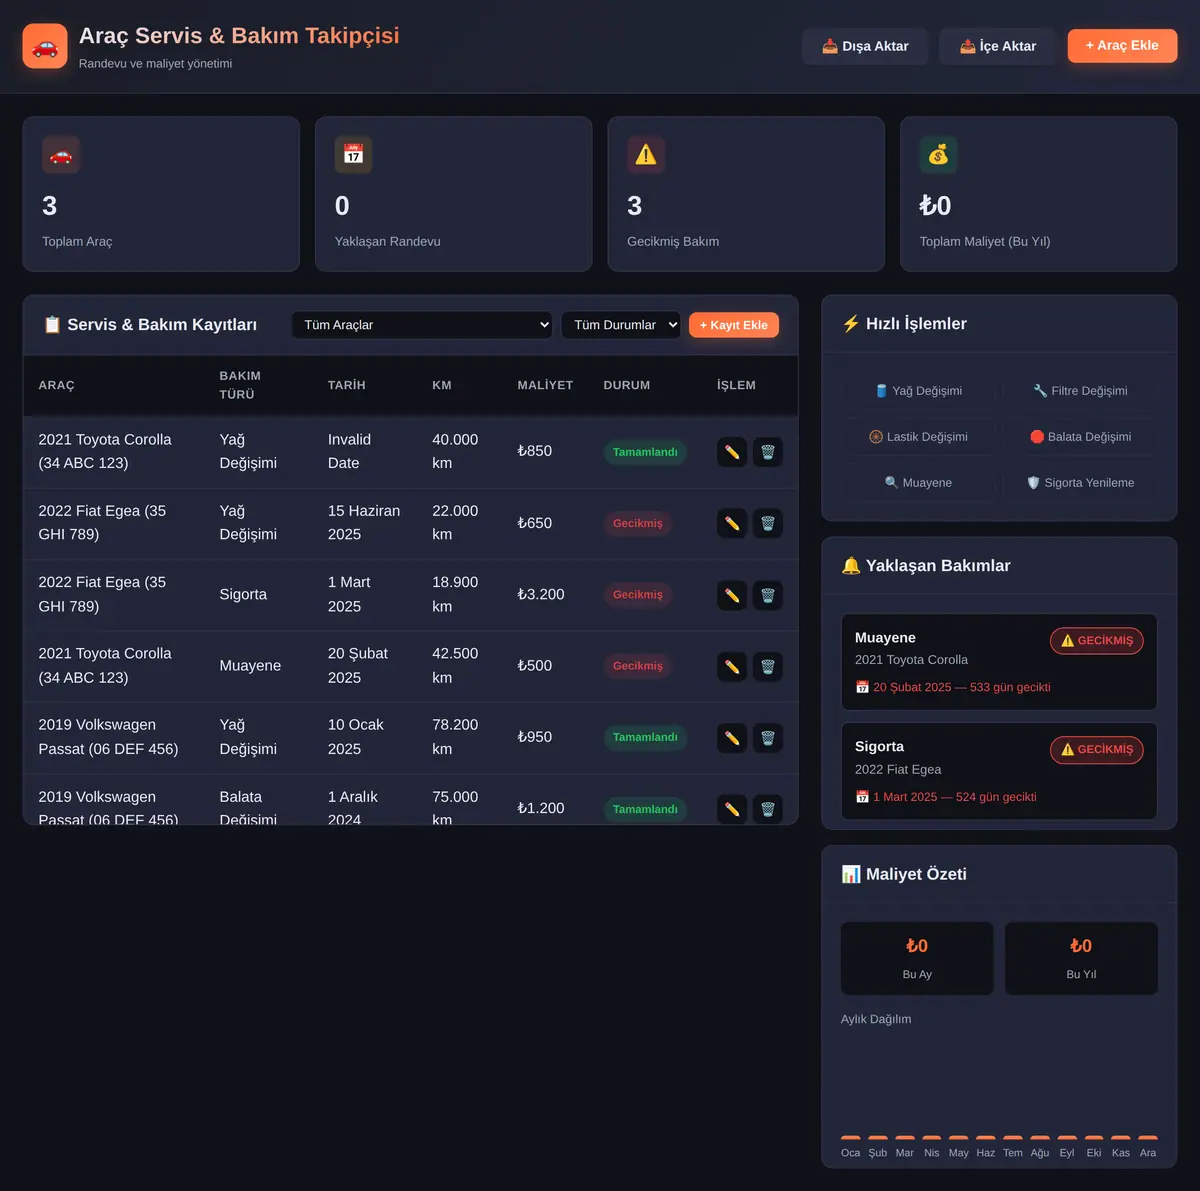Click the Gecikmiş badge for ₺3.200 record
Screen dimensions: 1200x1191
638,595
